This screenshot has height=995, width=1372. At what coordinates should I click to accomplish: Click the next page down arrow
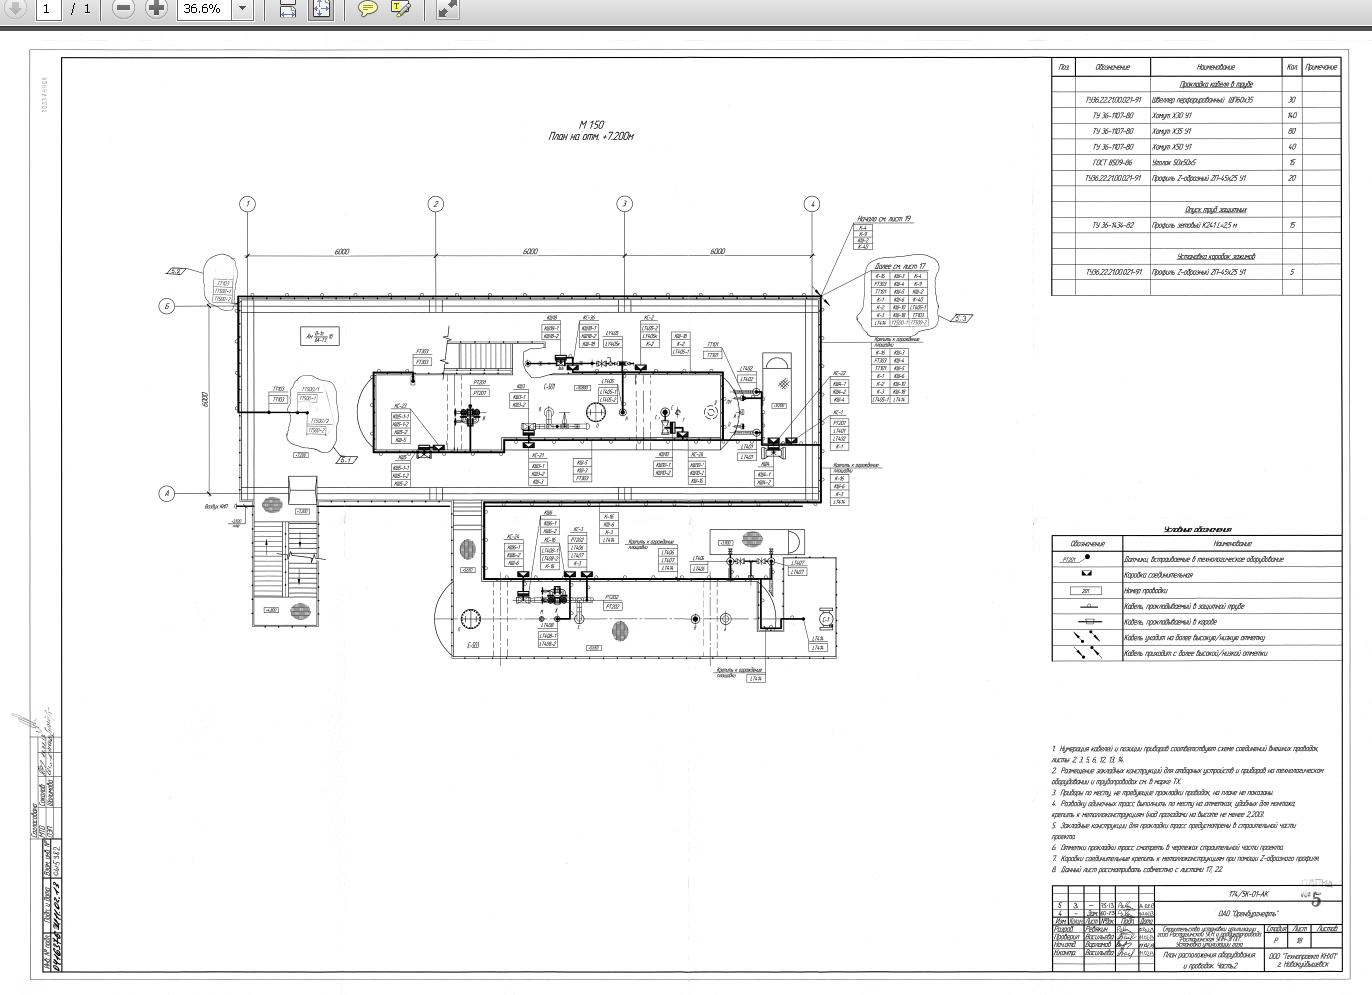point(16,8)
